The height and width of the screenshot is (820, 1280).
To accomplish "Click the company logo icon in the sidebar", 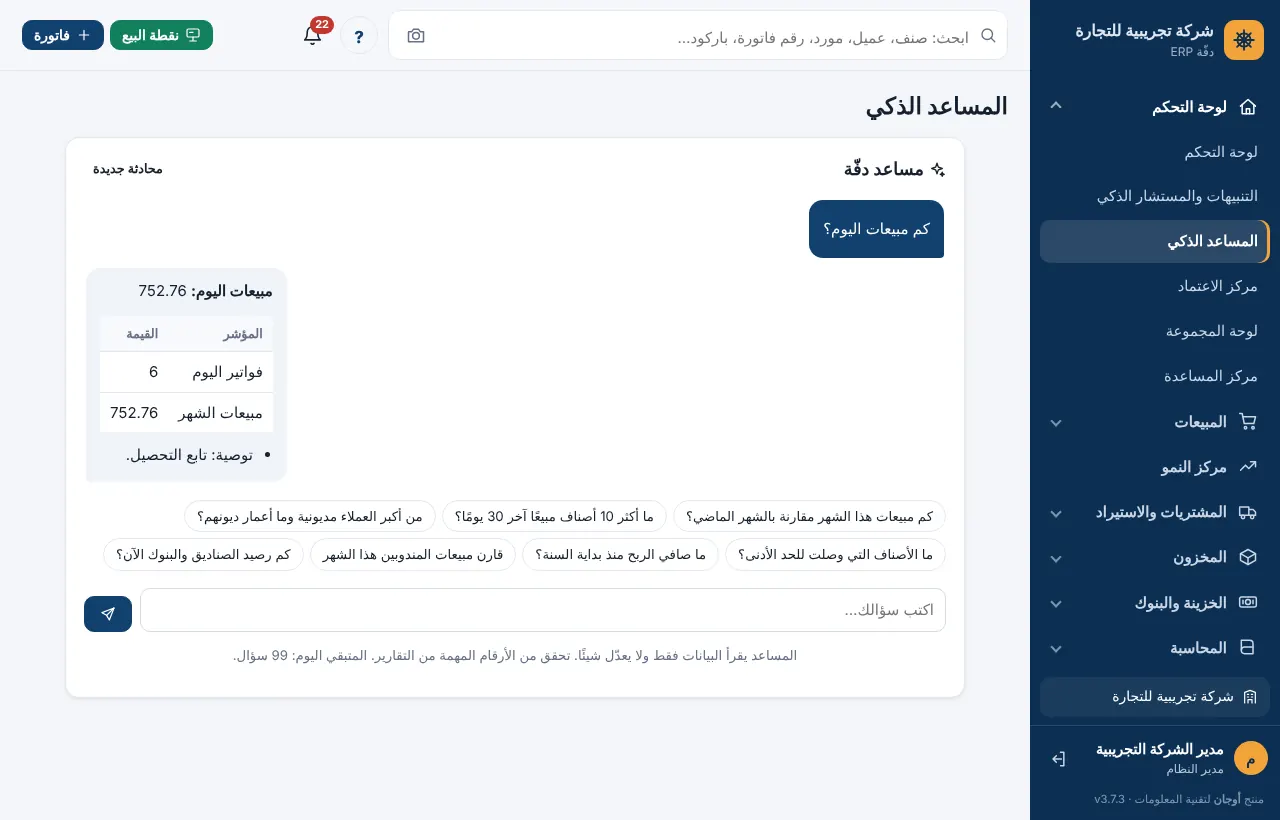I will (x=1244, y=40).
